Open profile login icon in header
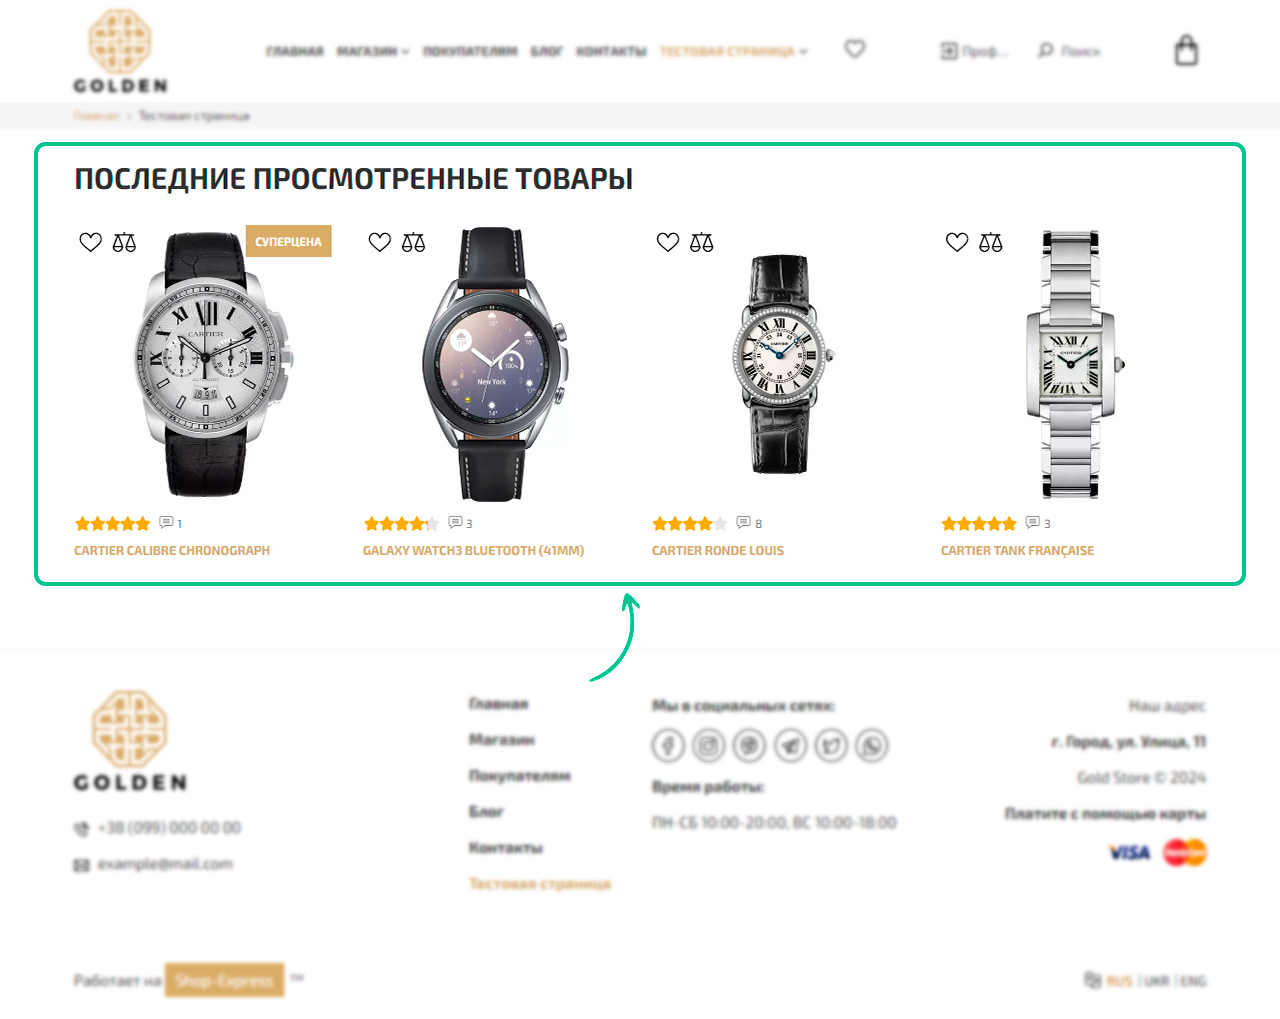The image size is (1280, 1019). (x=949, y=51)
